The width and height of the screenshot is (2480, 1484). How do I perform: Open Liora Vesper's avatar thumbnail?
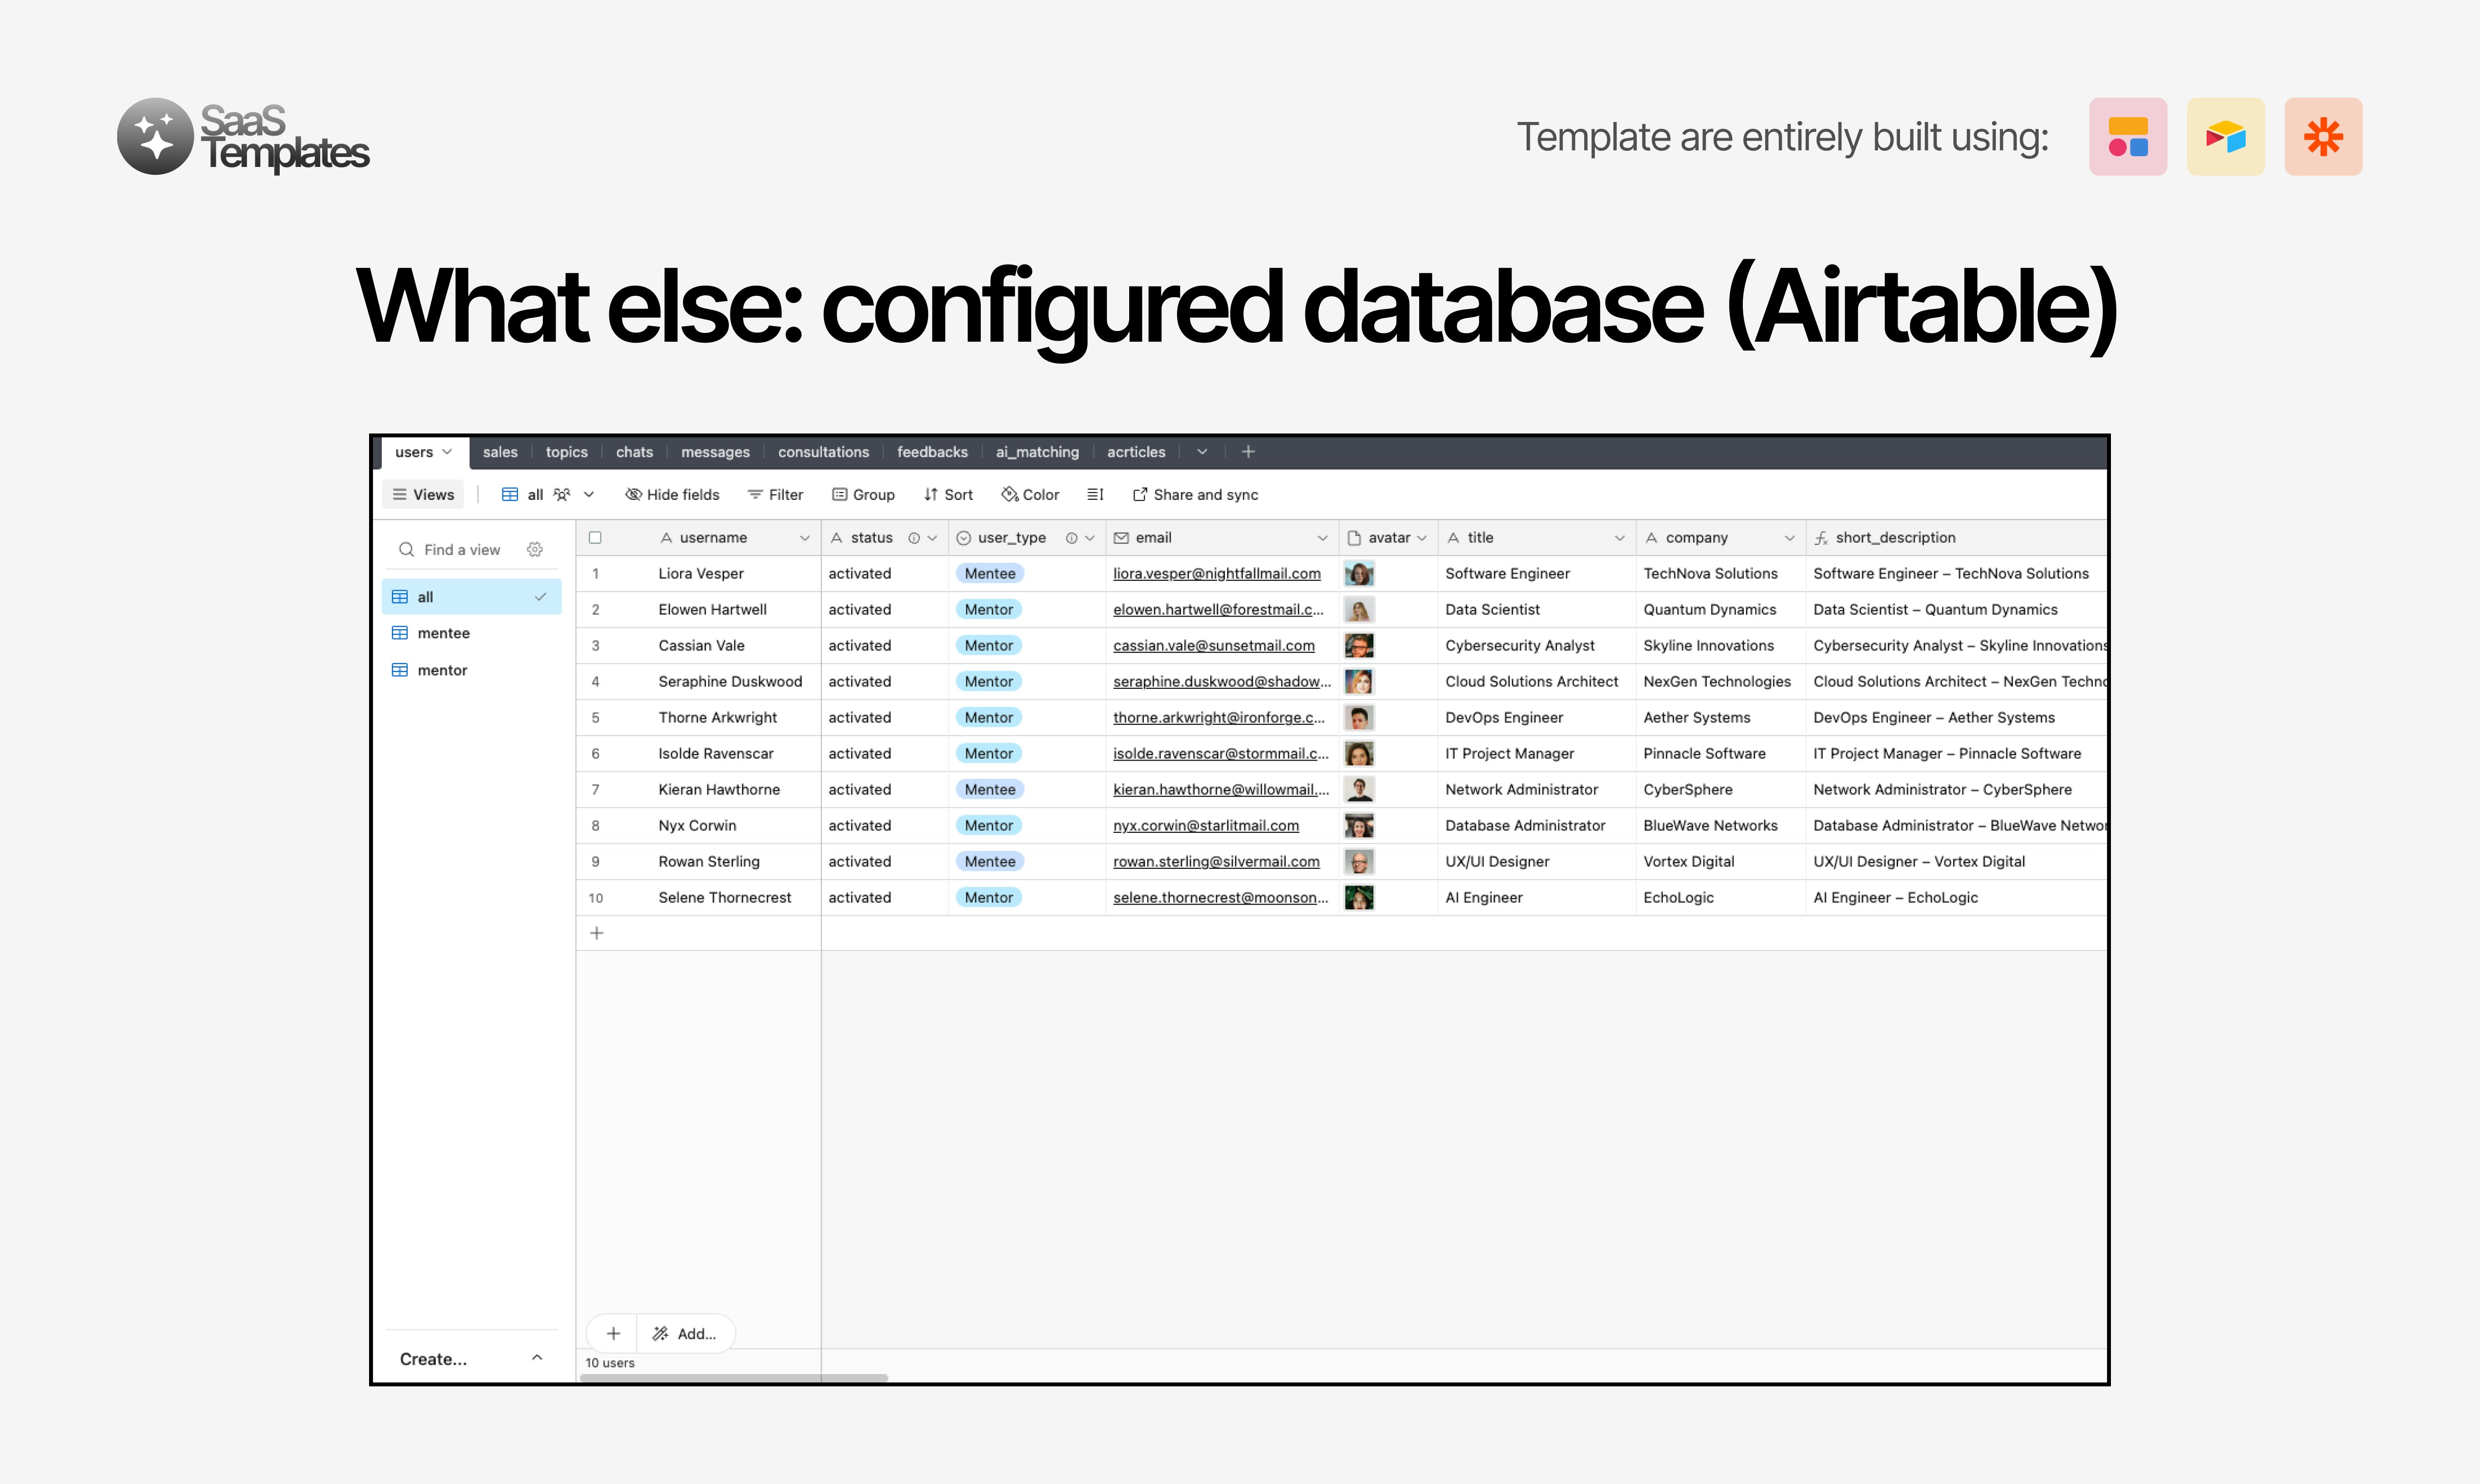tap(1359, 573)
